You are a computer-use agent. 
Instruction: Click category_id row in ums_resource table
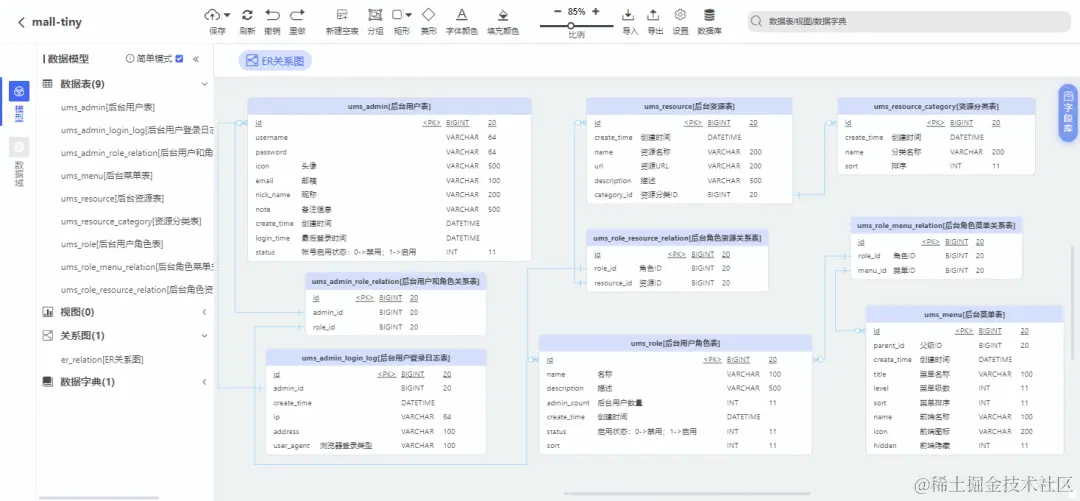point(689,195)
